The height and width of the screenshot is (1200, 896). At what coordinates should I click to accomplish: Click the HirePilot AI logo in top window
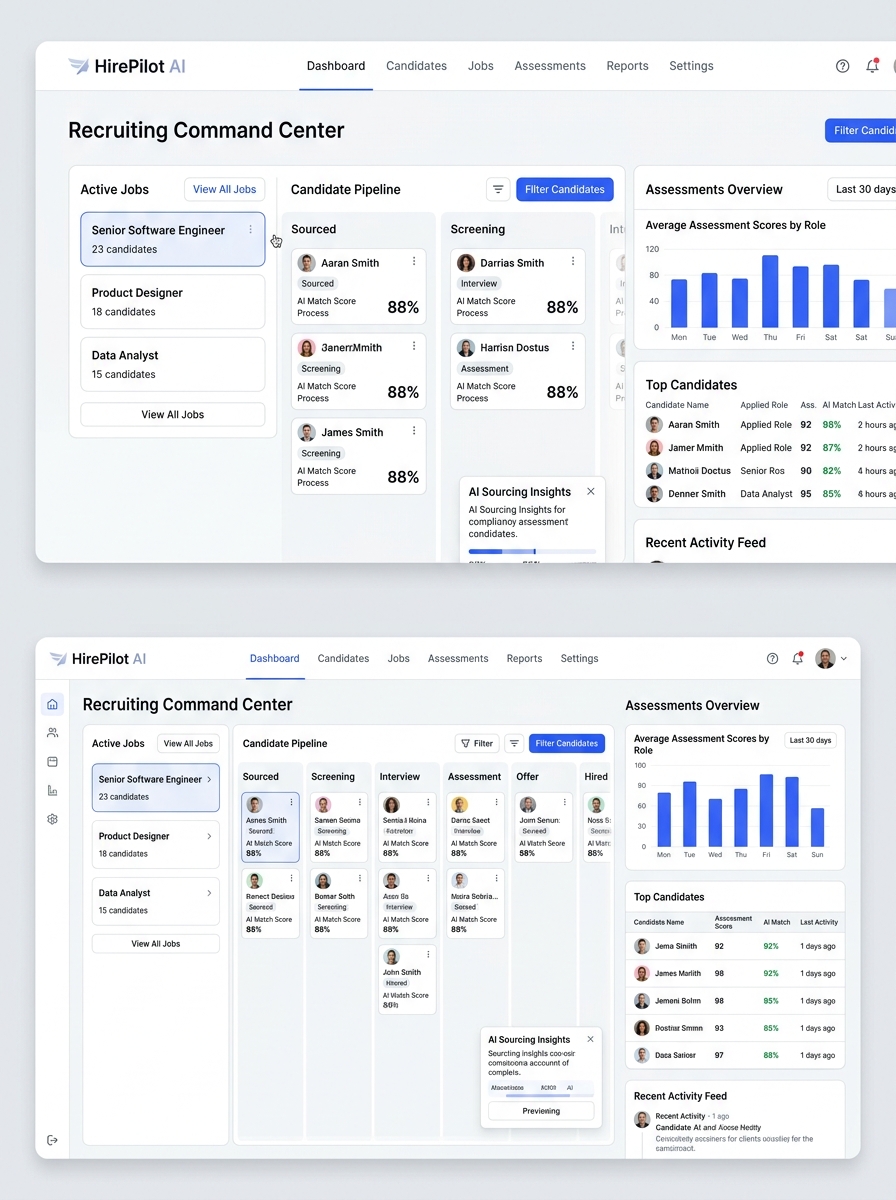click(x=127, y=66)
